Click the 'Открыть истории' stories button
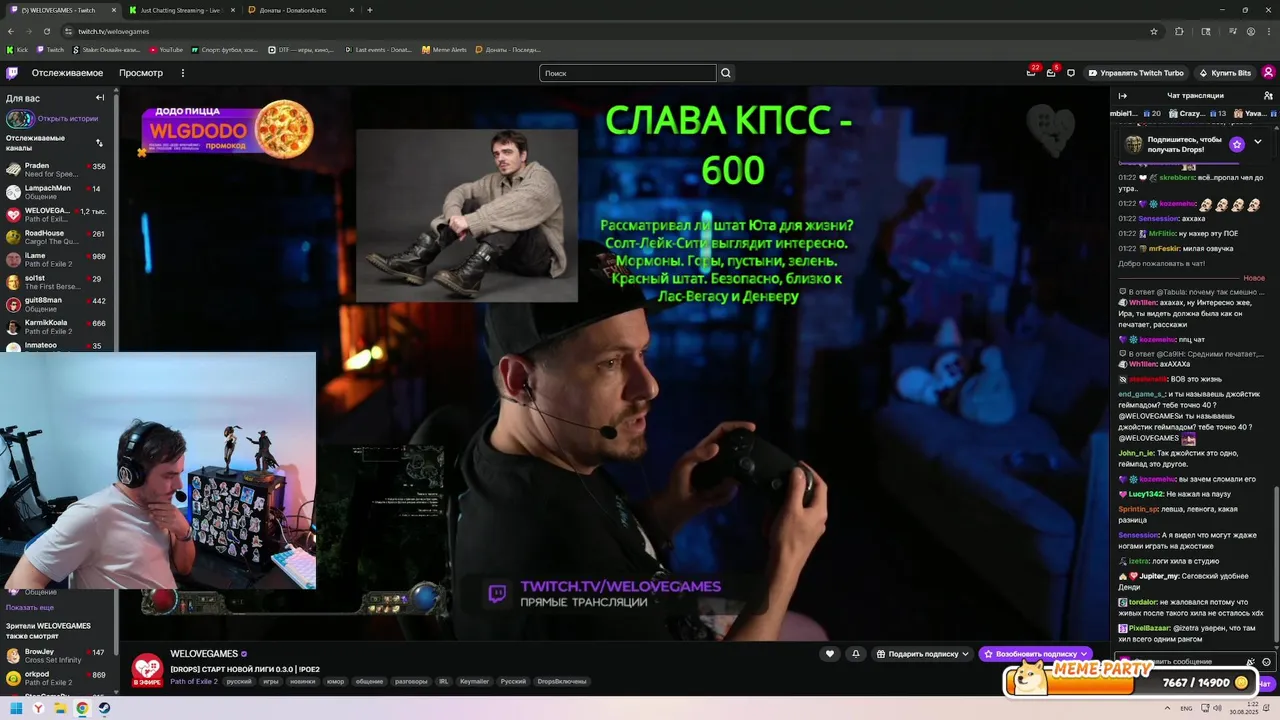The image size is (1280, 720). tap(52, 119)
